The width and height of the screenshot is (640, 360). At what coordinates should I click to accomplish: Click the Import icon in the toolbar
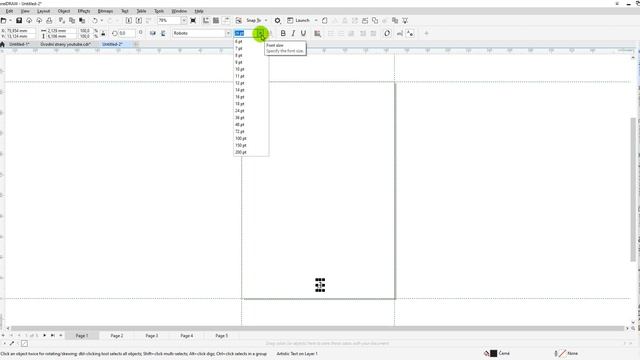(x=129, y=20)
